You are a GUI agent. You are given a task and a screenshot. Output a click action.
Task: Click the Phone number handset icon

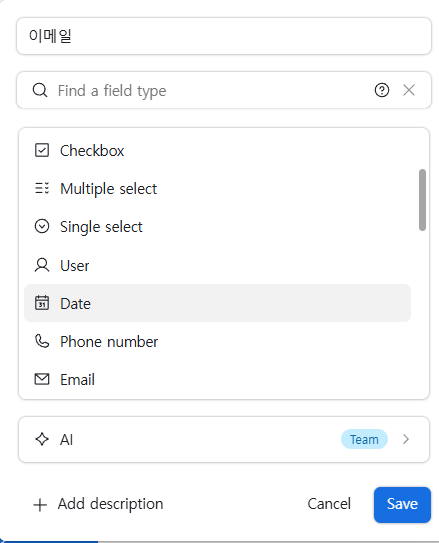coord(42,341)
